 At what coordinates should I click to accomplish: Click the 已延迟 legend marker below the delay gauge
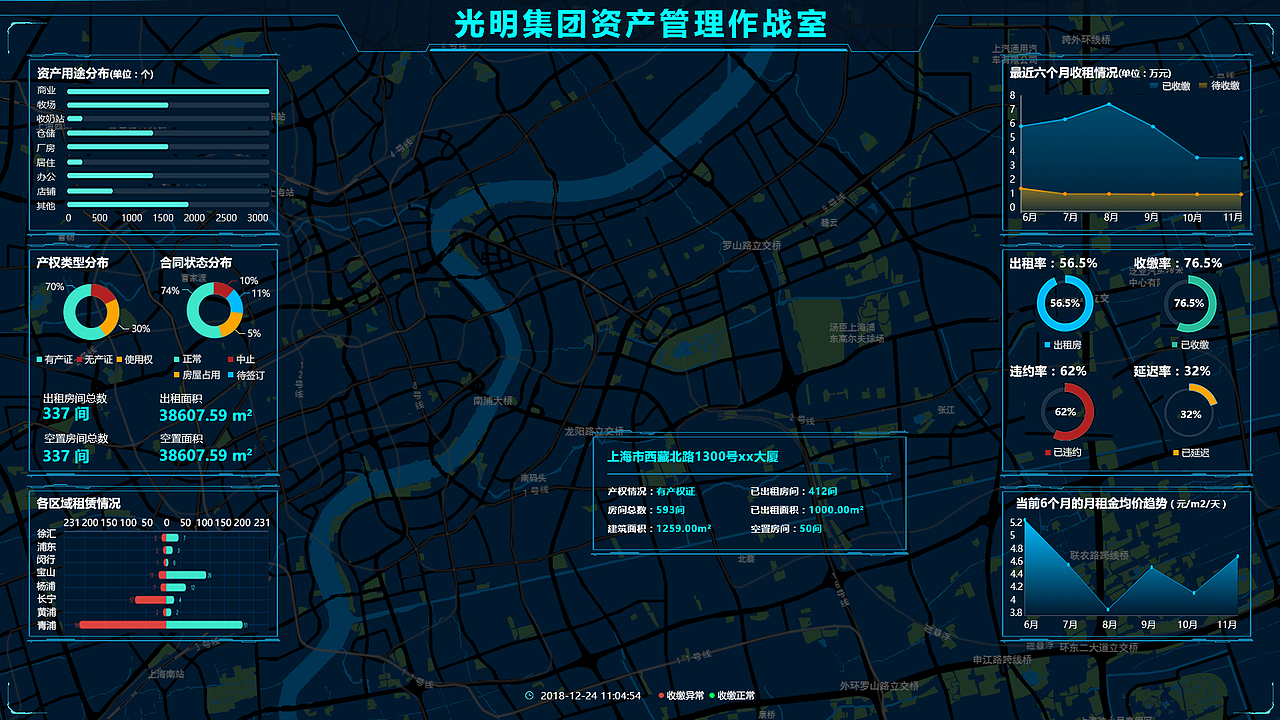click(x=1175, y=452)
